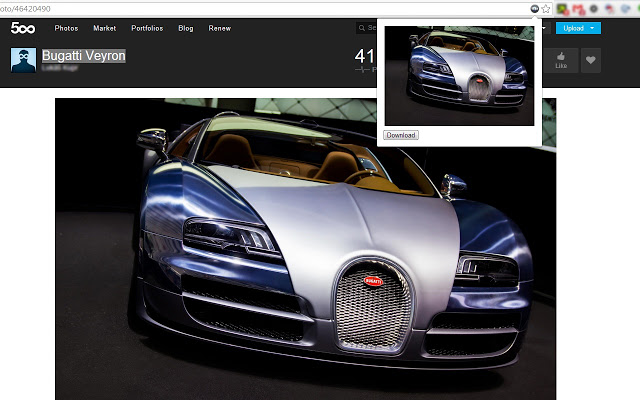Open the Market page

pos(104,28)
